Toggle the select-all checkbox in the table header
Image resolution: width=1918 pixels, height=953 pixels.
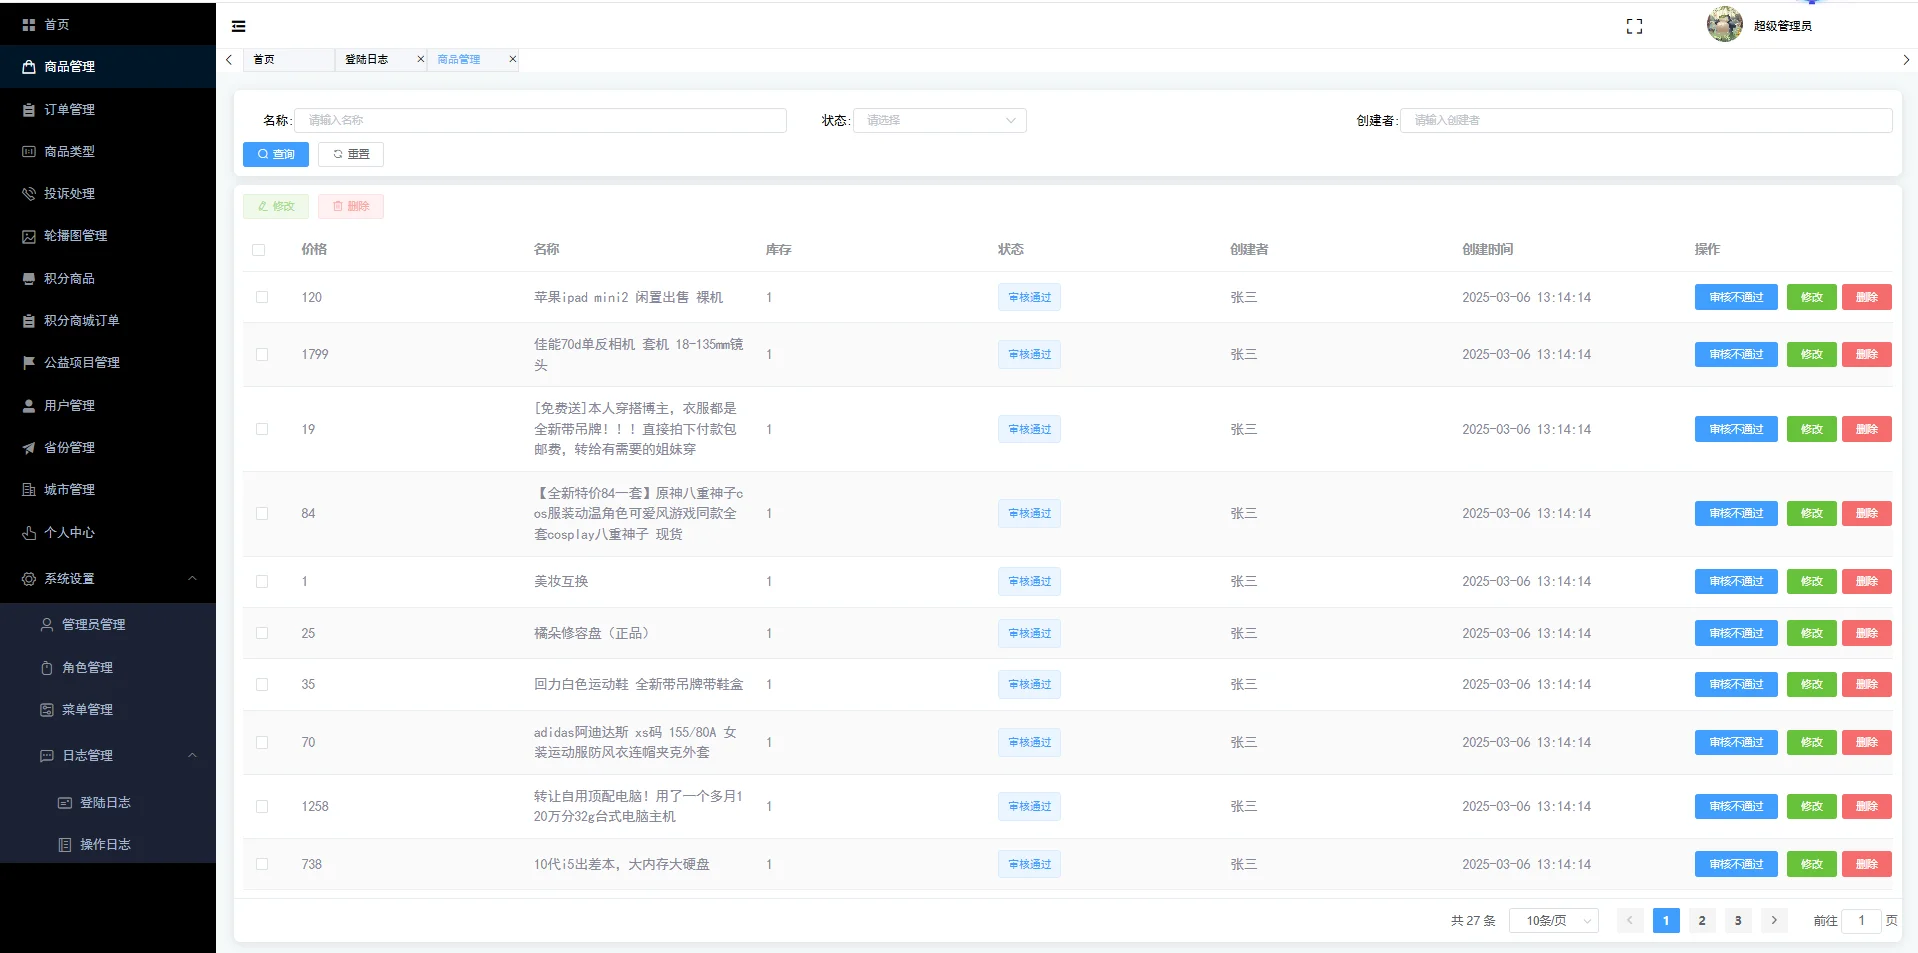pos(262,250)
